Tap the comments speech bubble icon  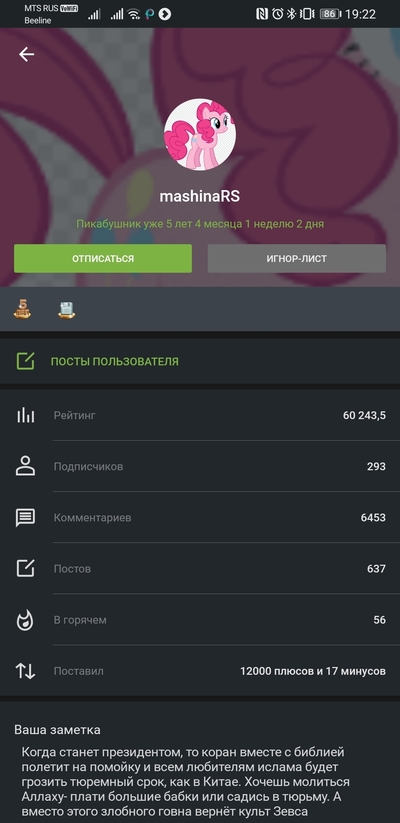pyautogui.click(x=25, y=518)
